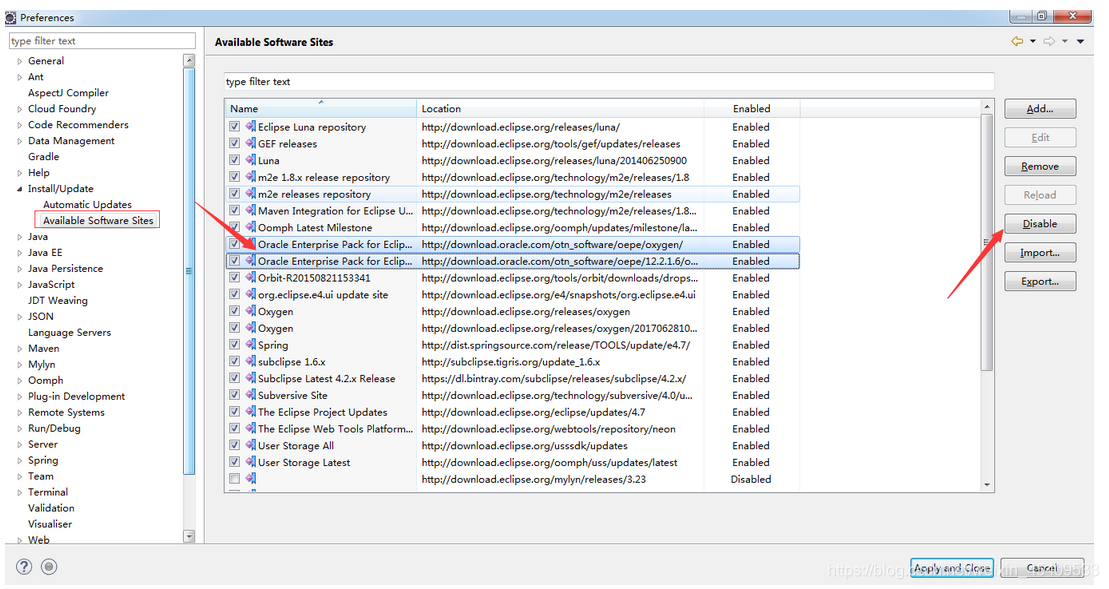The width and height of the screenshot is (1109, 589).
Task: Expand the General tree node
Action: 20,61
